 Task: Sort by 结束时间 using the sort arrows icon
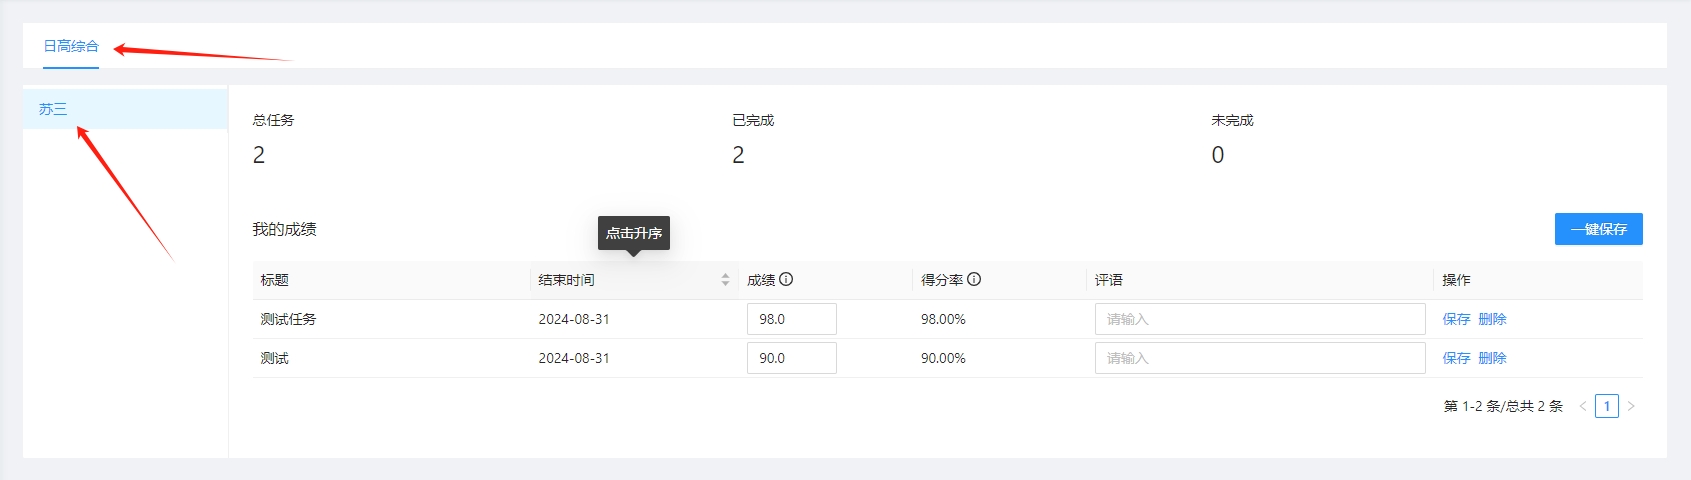pos(725,280)
